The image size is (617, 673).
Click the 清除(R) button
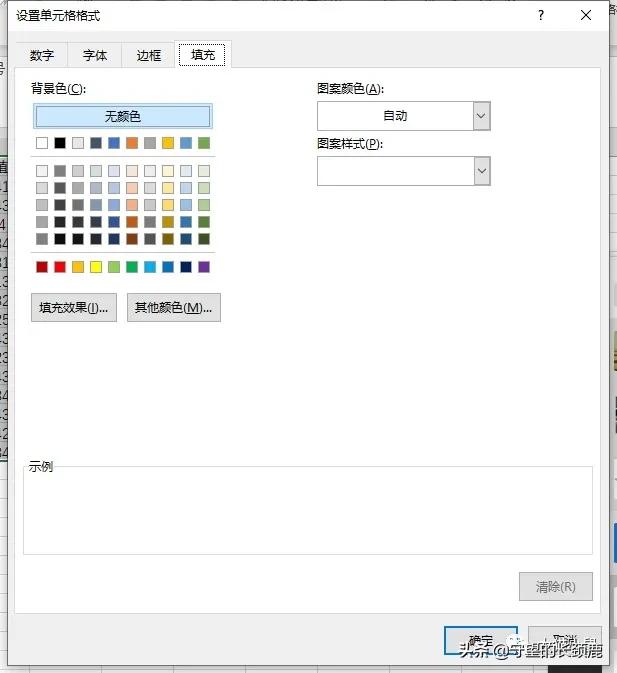click(x=556, y=586)
